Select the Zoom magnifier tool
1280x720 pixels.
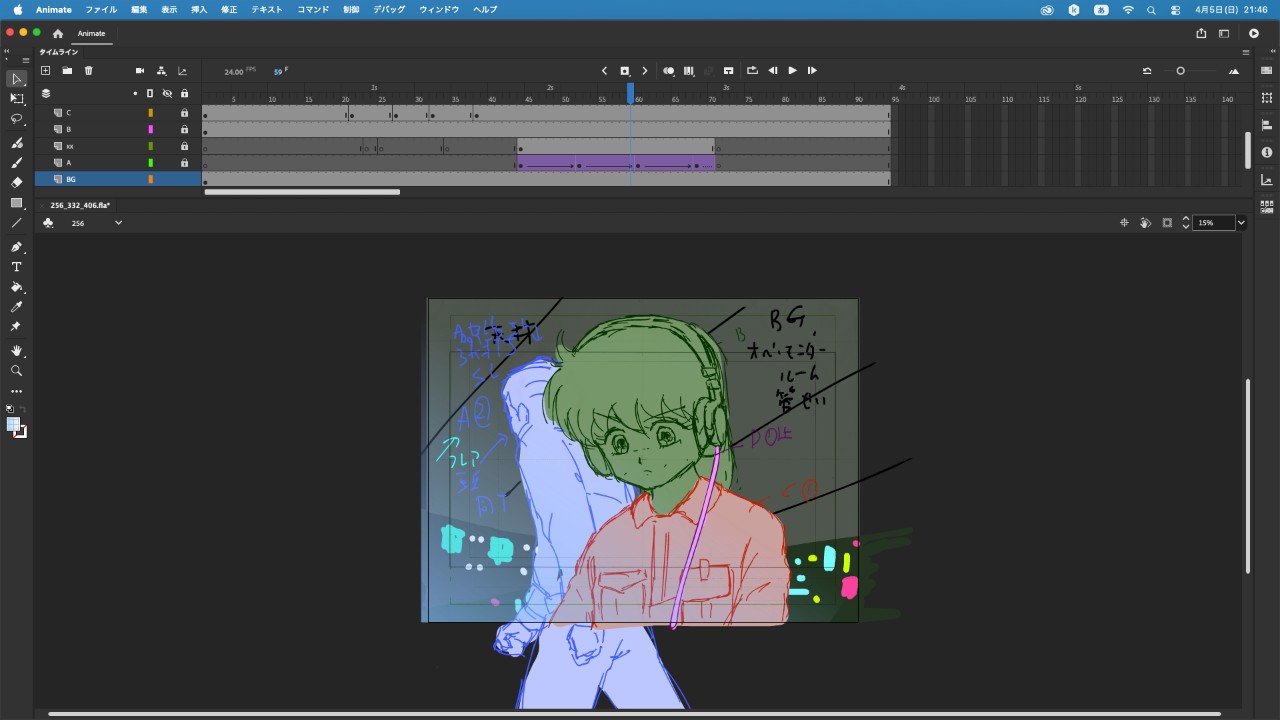pos(16,371)
